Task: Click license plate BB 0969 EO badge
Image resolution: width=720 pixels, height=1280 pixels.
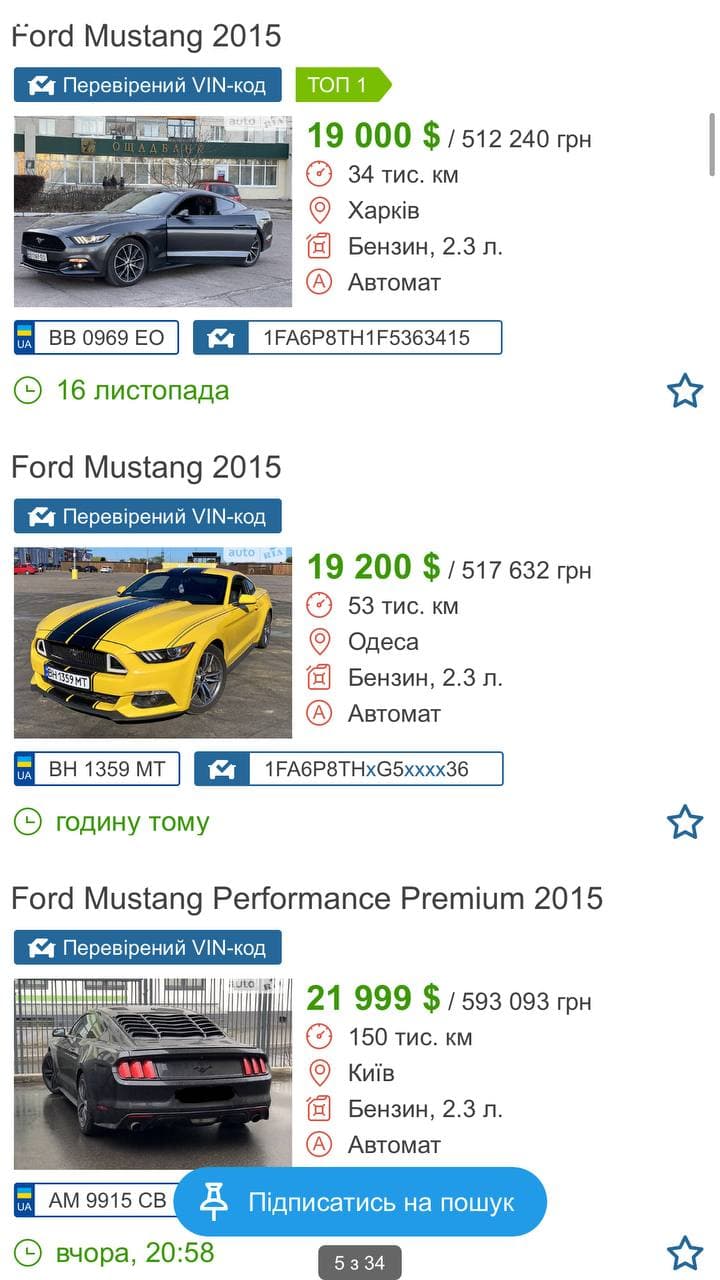Action: click(x=97, y=338)
